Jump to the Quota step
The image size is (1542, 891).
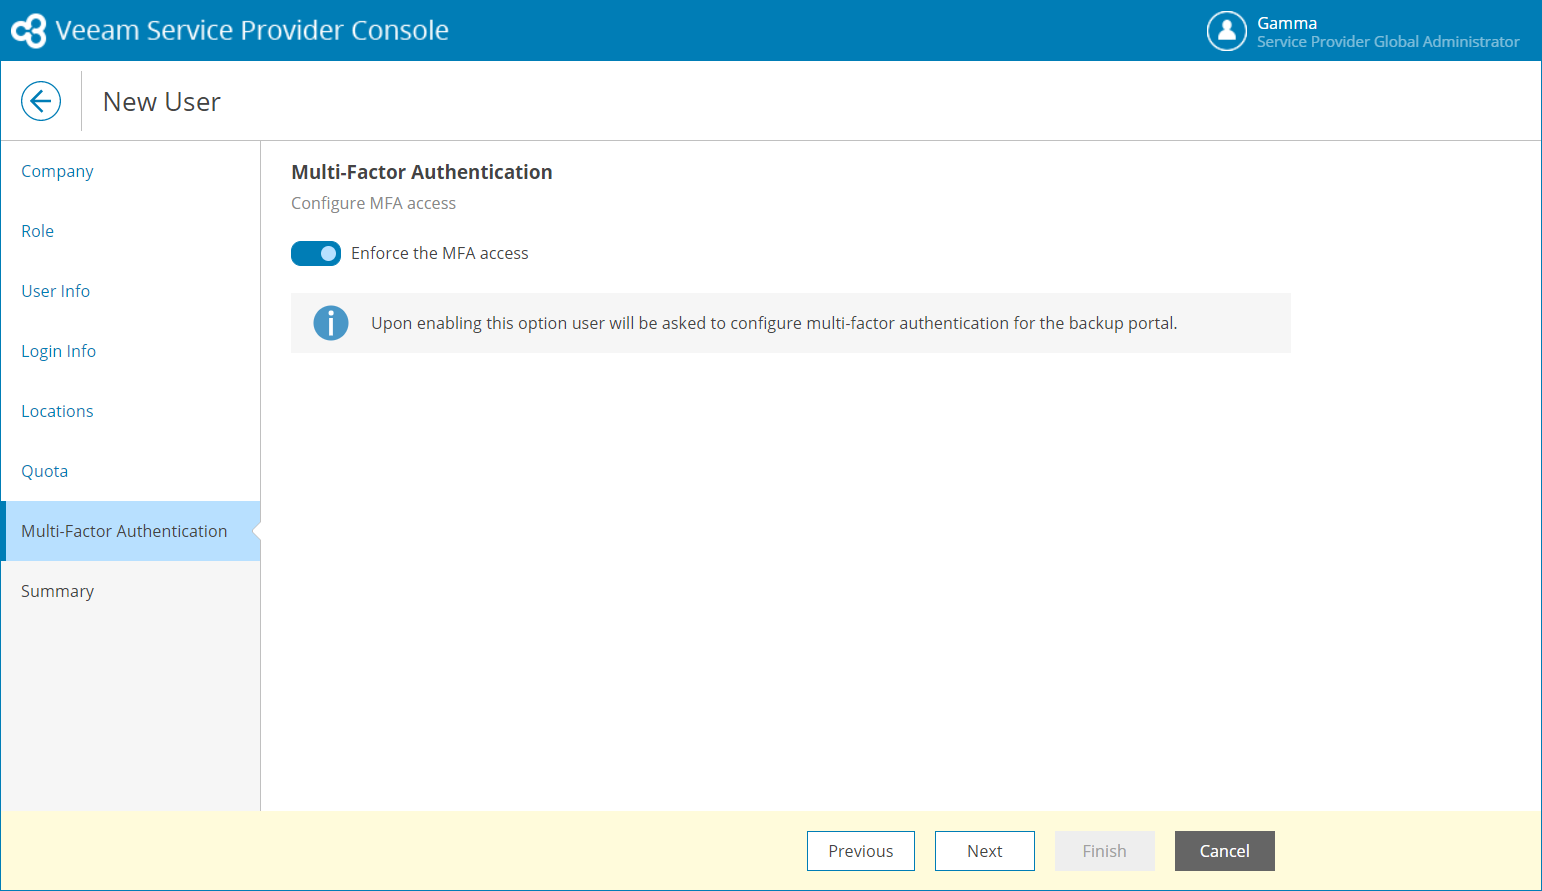pos(45,471)
